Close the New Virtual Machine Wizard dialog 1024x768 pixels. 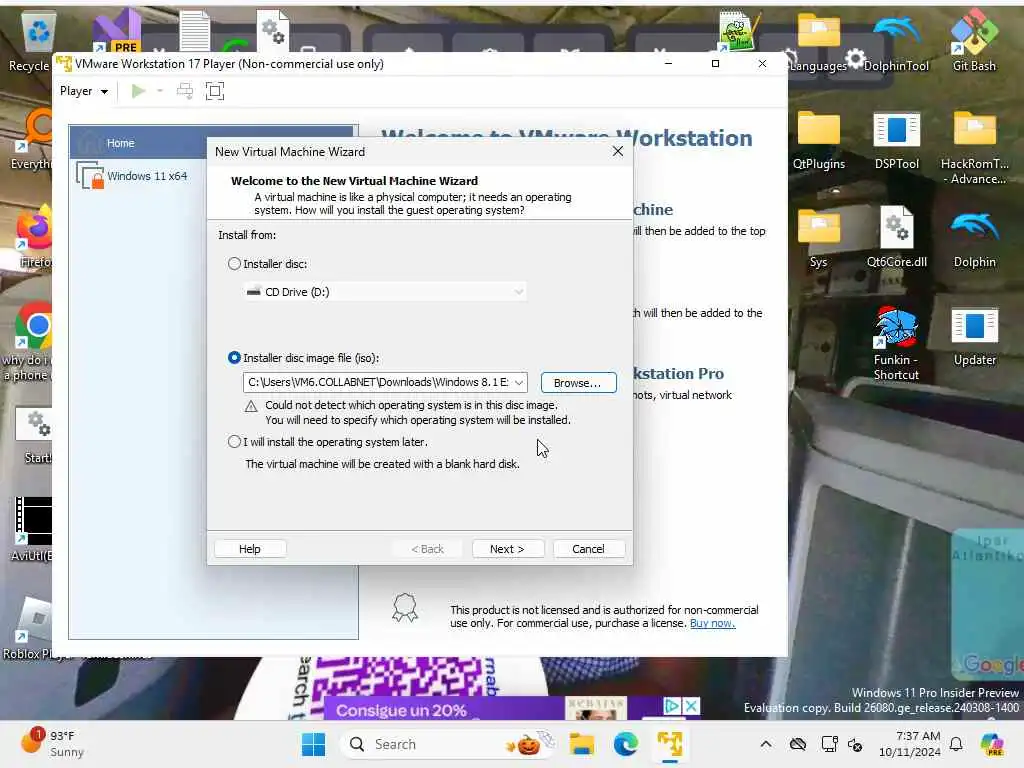618,152
